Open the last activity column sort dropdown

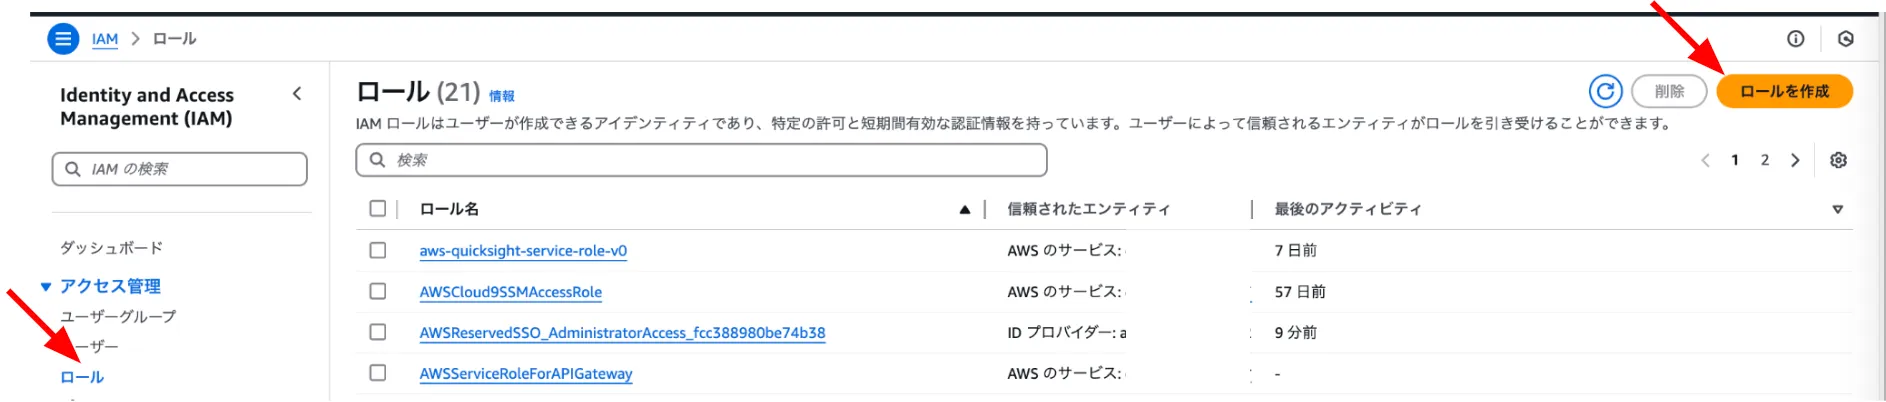[1837, 209]
